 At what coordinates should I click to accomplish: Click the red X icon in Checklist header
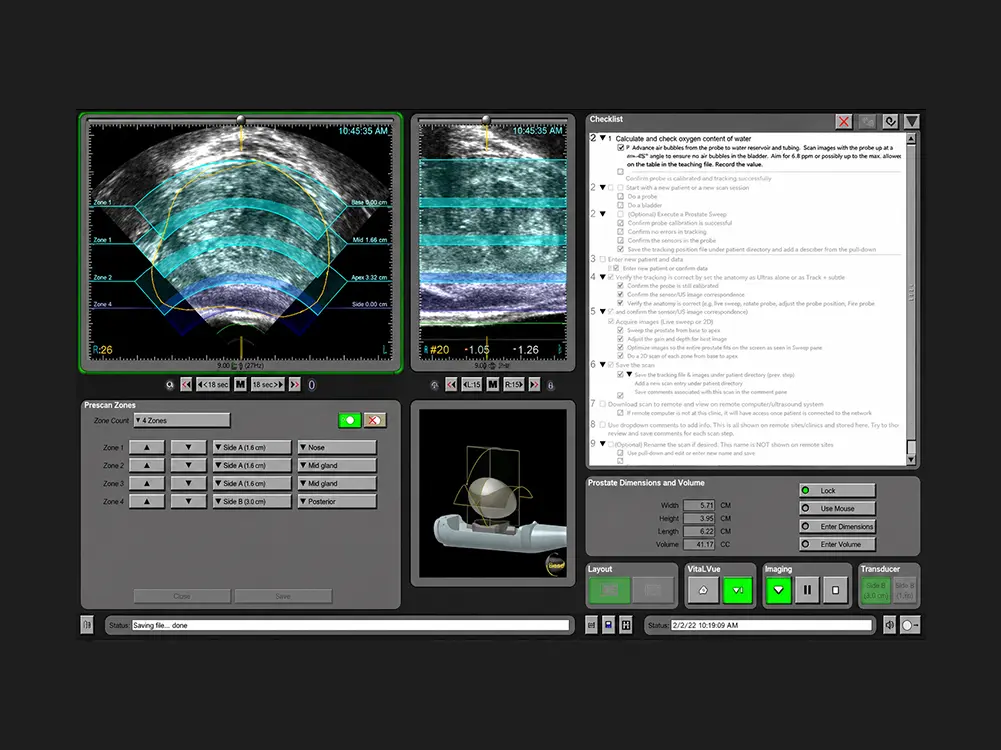click(x=844, y=121)
